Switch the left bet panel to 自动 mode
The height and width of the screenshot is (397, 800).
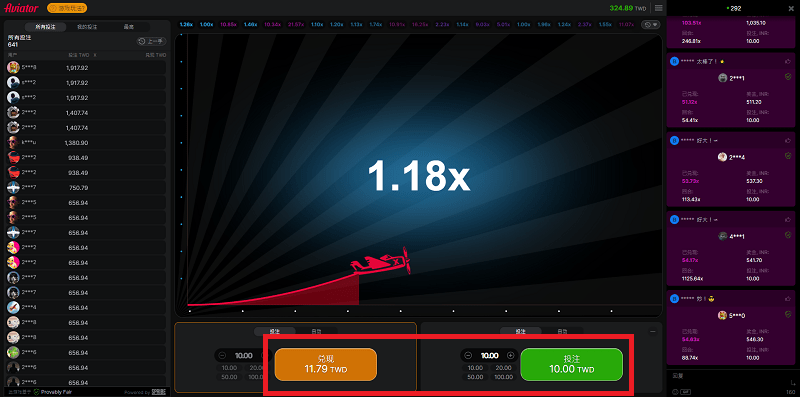click(x=316, y=332)
